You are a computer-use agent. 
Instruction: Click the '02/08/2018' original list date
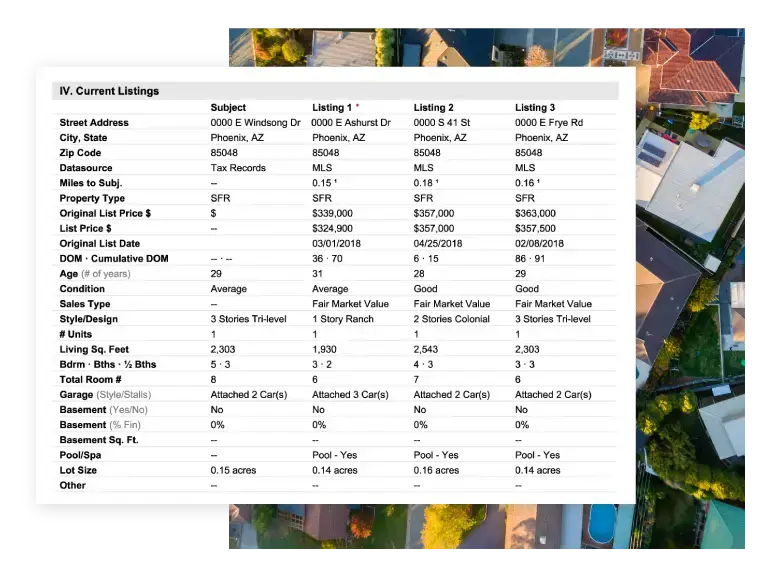[539, 244]
